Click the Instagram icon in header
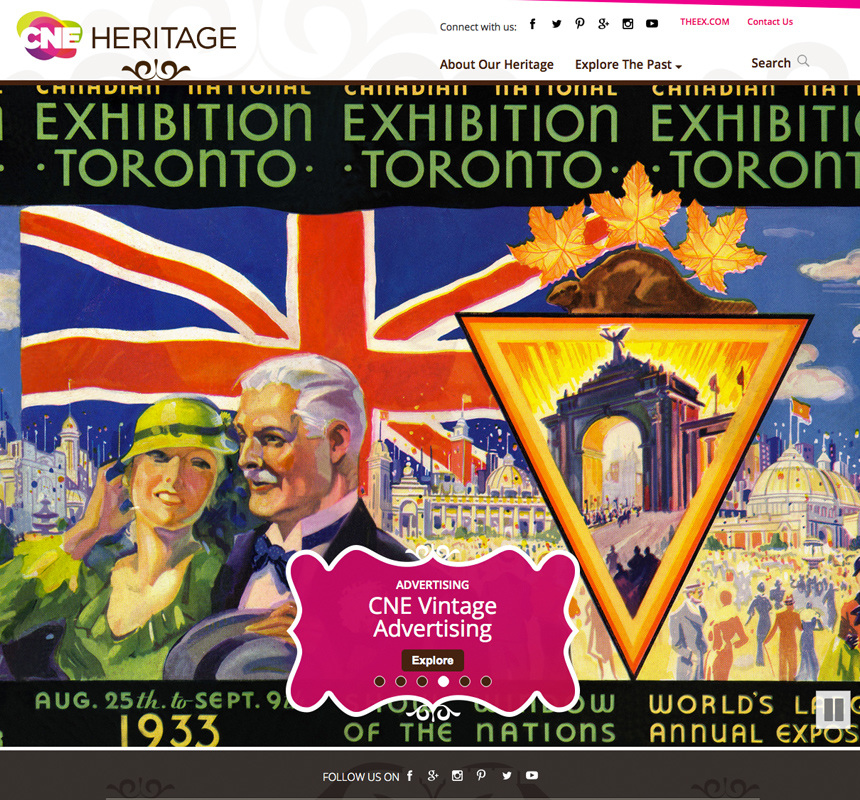The width and height of the screenshot is (860, 800). (628, 24)
